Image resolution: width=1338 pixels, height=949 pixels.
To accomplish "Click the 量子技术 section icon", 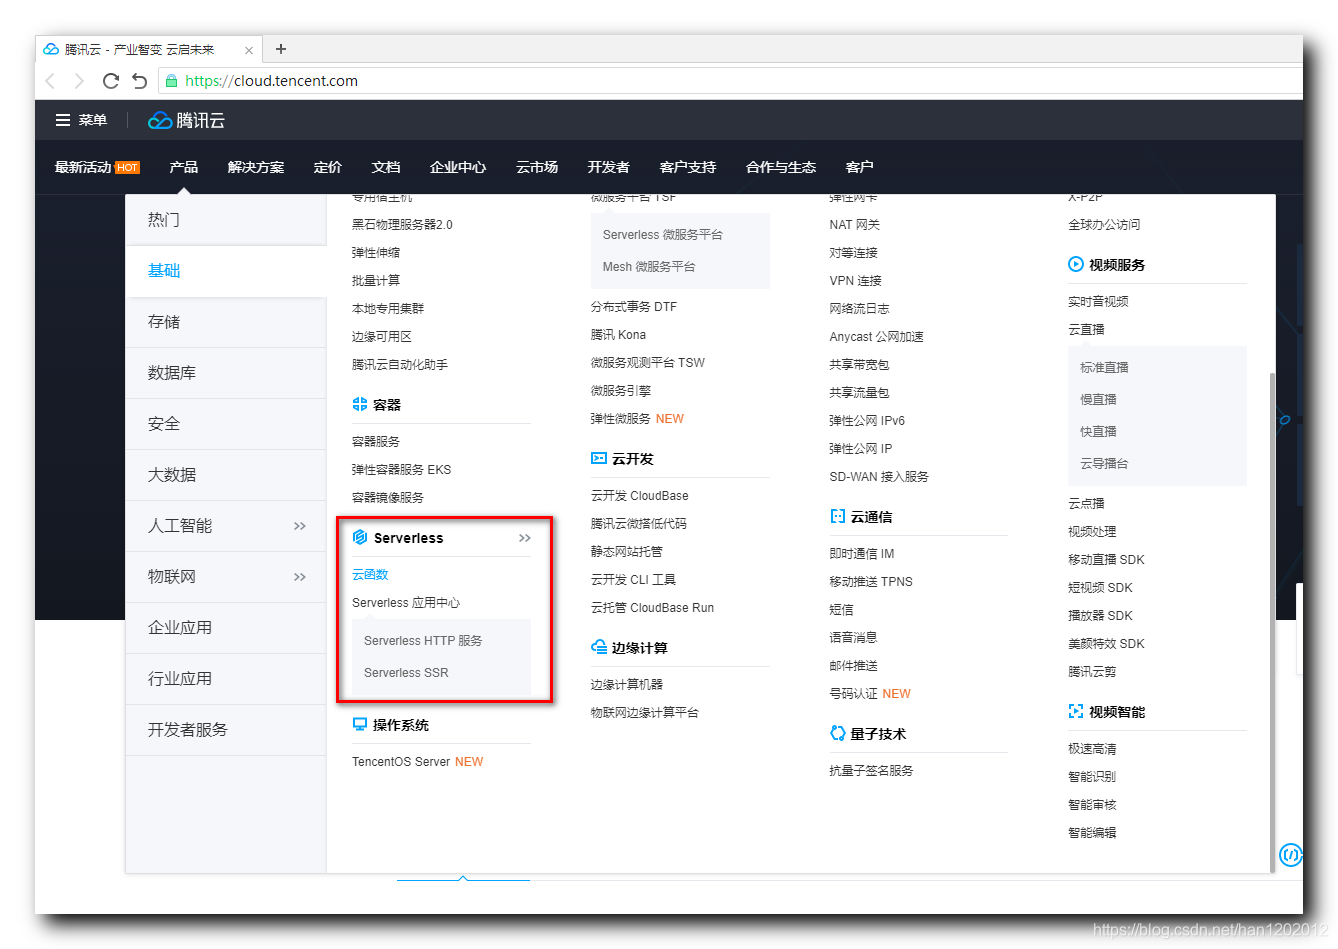I will 838,733.
